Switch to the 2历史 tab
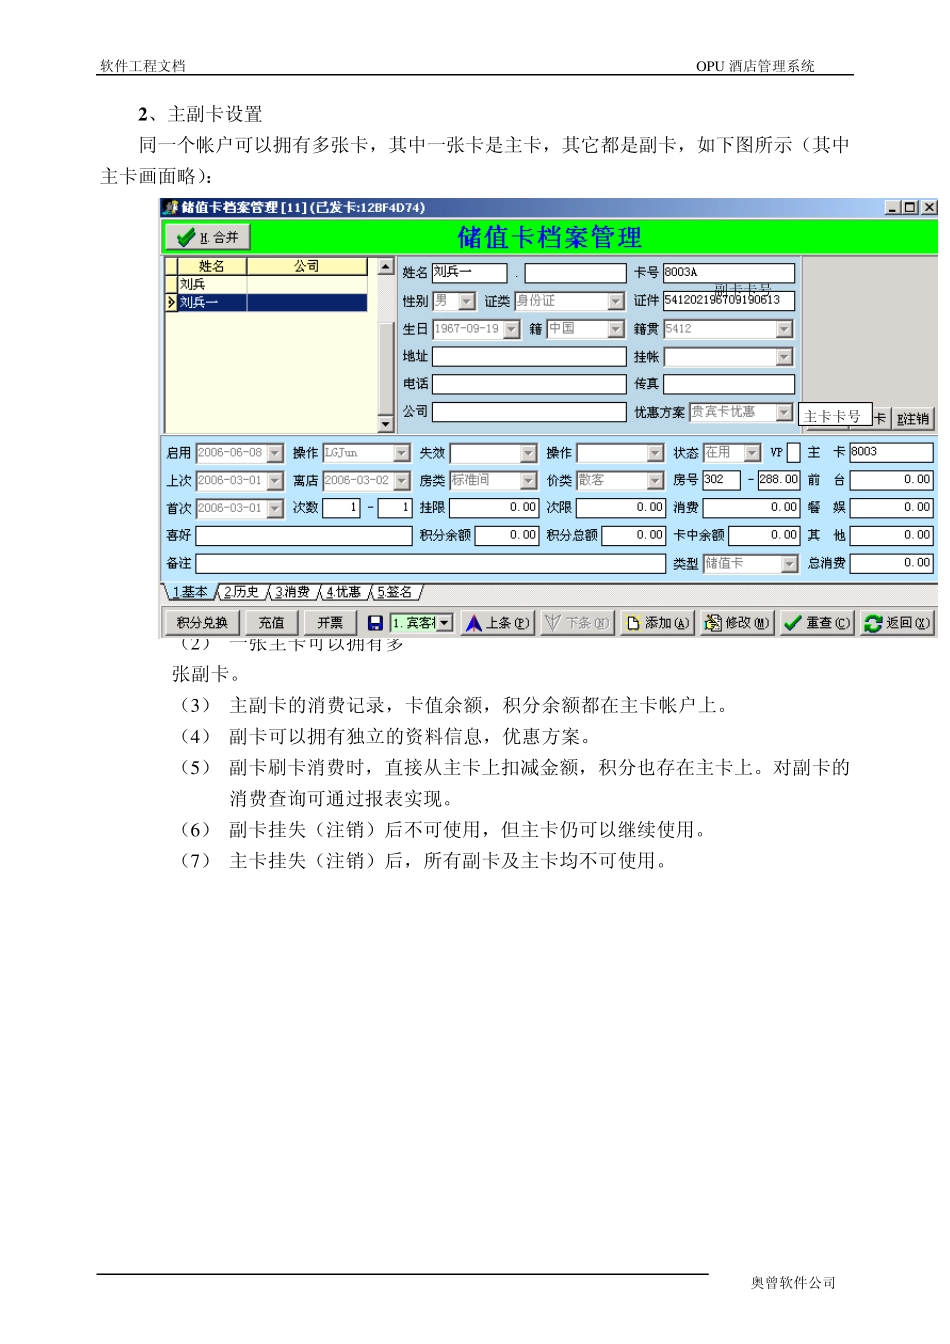Screen dimensions: 950x1344 click(x=241, y=592)
